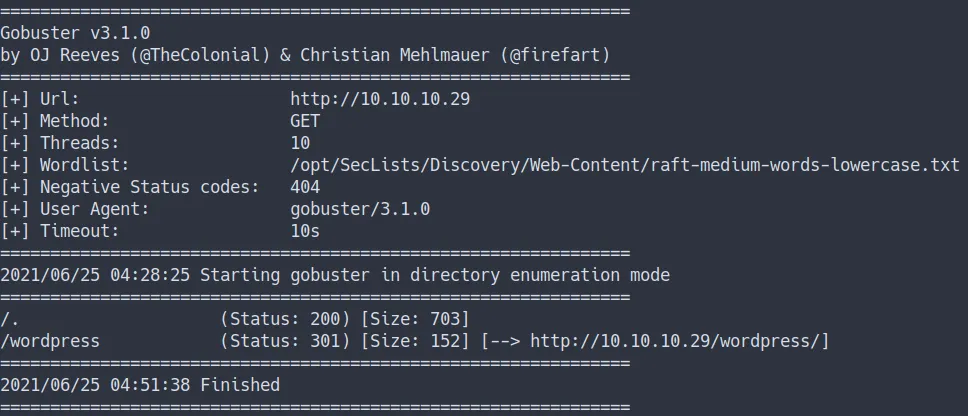Click the raft-medium-words-lowercase.txt wordlist path
The image size is (968, 416).
(x=624, y=165)
